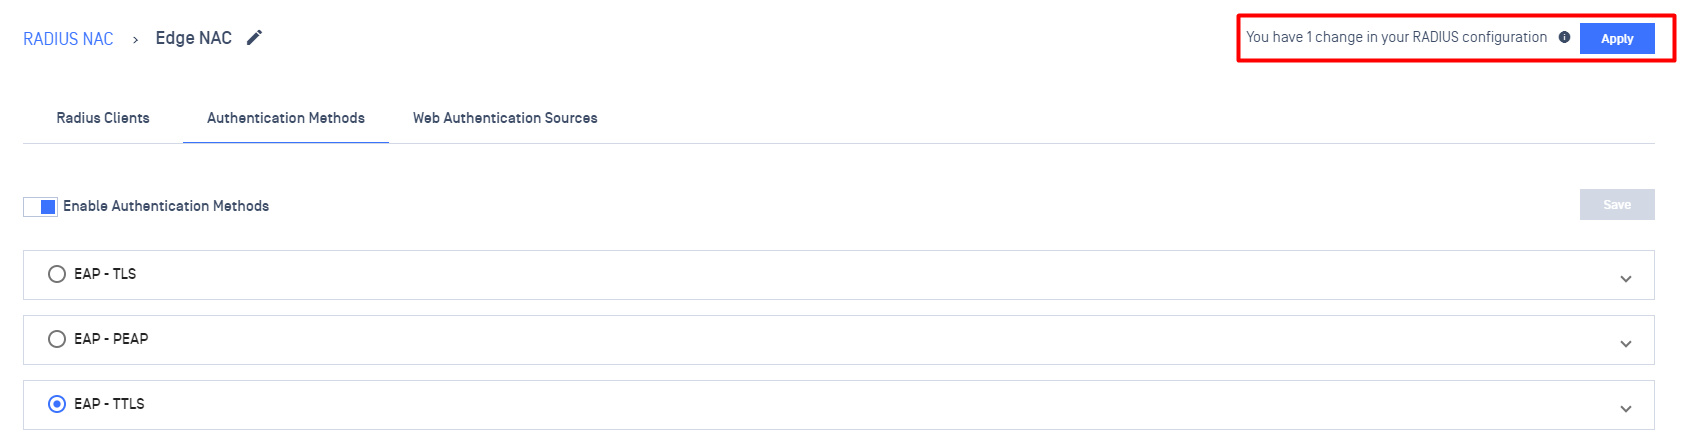Open the Web Authentication Sources tab
Image resolution: width=1685 pixels, height=444 pixels.
click(x=505, y=118)
